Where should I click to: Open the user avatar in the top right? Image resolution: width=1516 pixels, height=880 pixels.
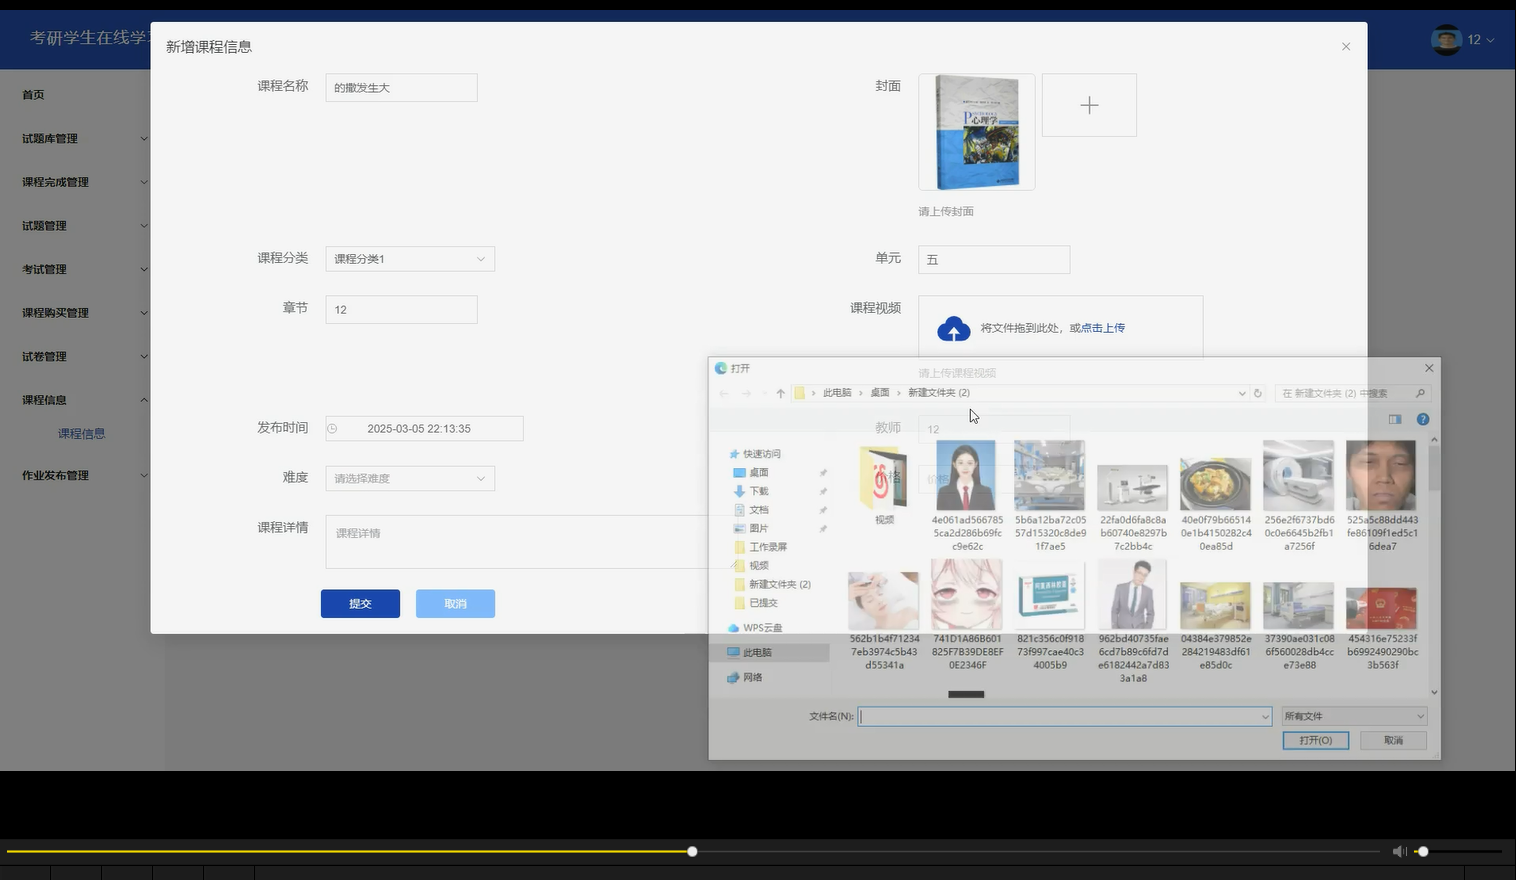coord(1446,40)
